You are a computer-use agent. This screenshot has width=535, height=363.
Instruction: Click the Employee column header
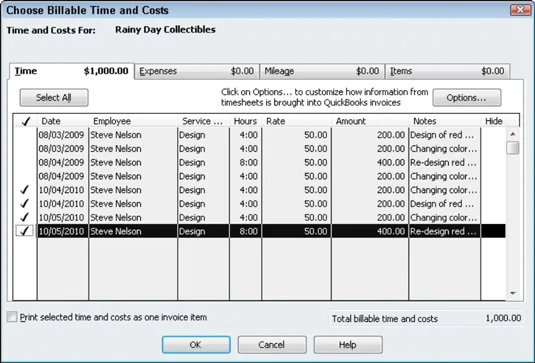pos(133,121)
